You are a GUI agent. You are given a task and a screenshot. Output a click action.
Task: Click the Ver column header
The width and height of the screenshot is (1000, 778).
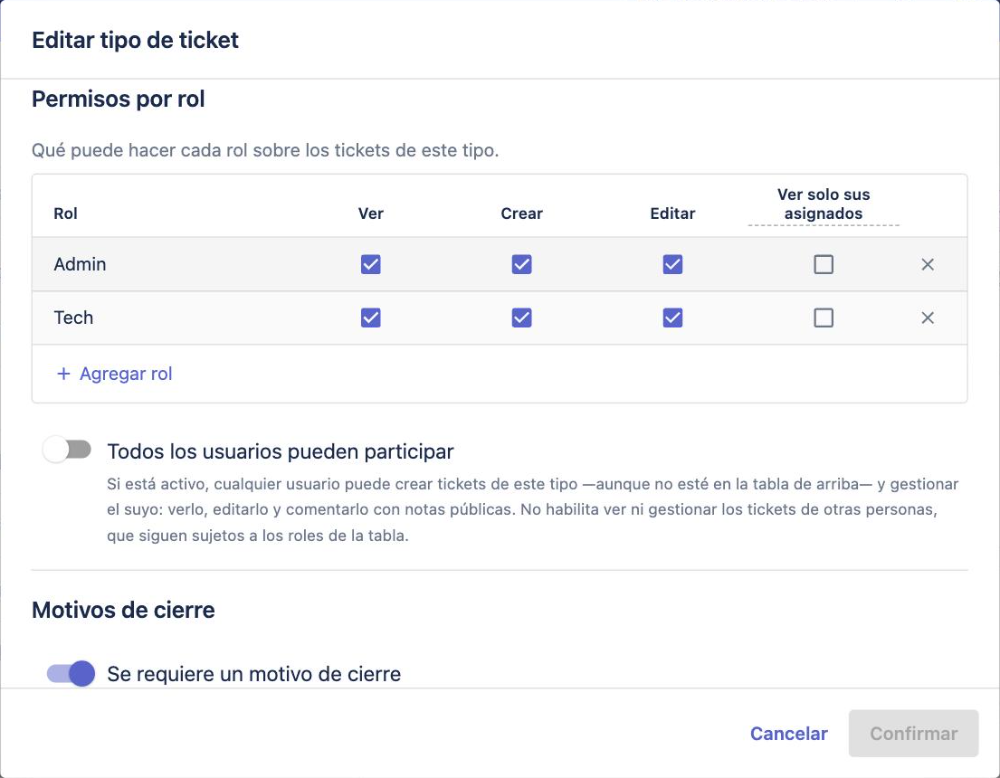tap(371, 214)
